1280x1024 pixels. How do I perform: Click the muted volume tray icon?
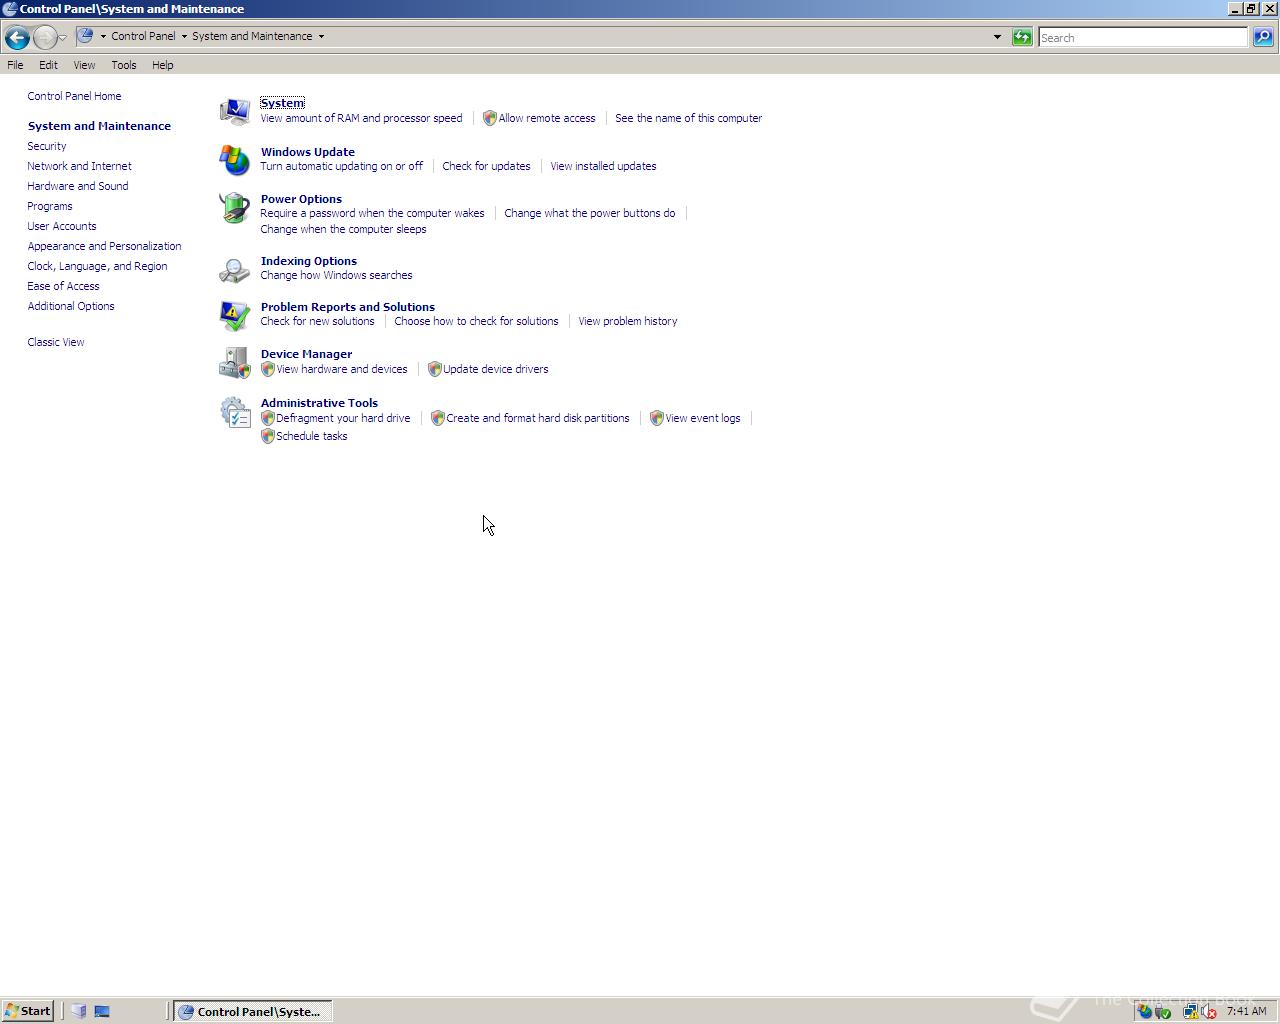(1208, 1012)
